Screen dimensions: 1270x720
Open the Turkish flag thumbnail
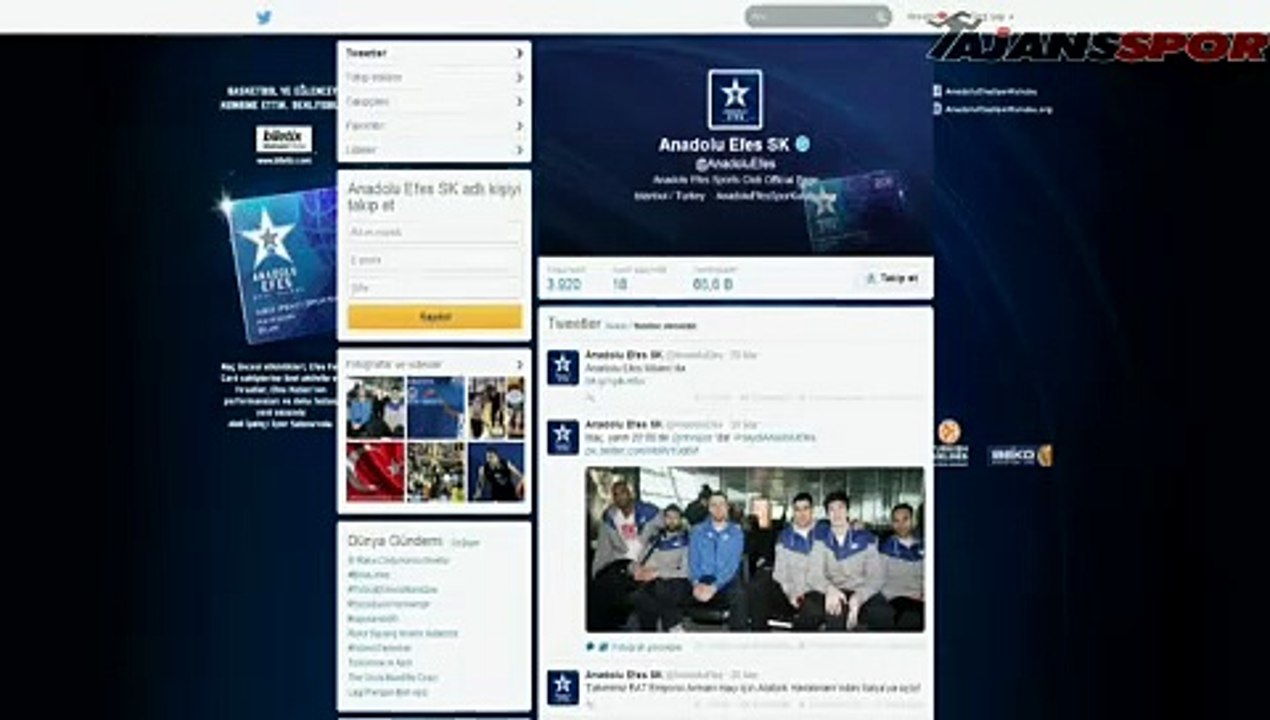click(x=375, y=472)
